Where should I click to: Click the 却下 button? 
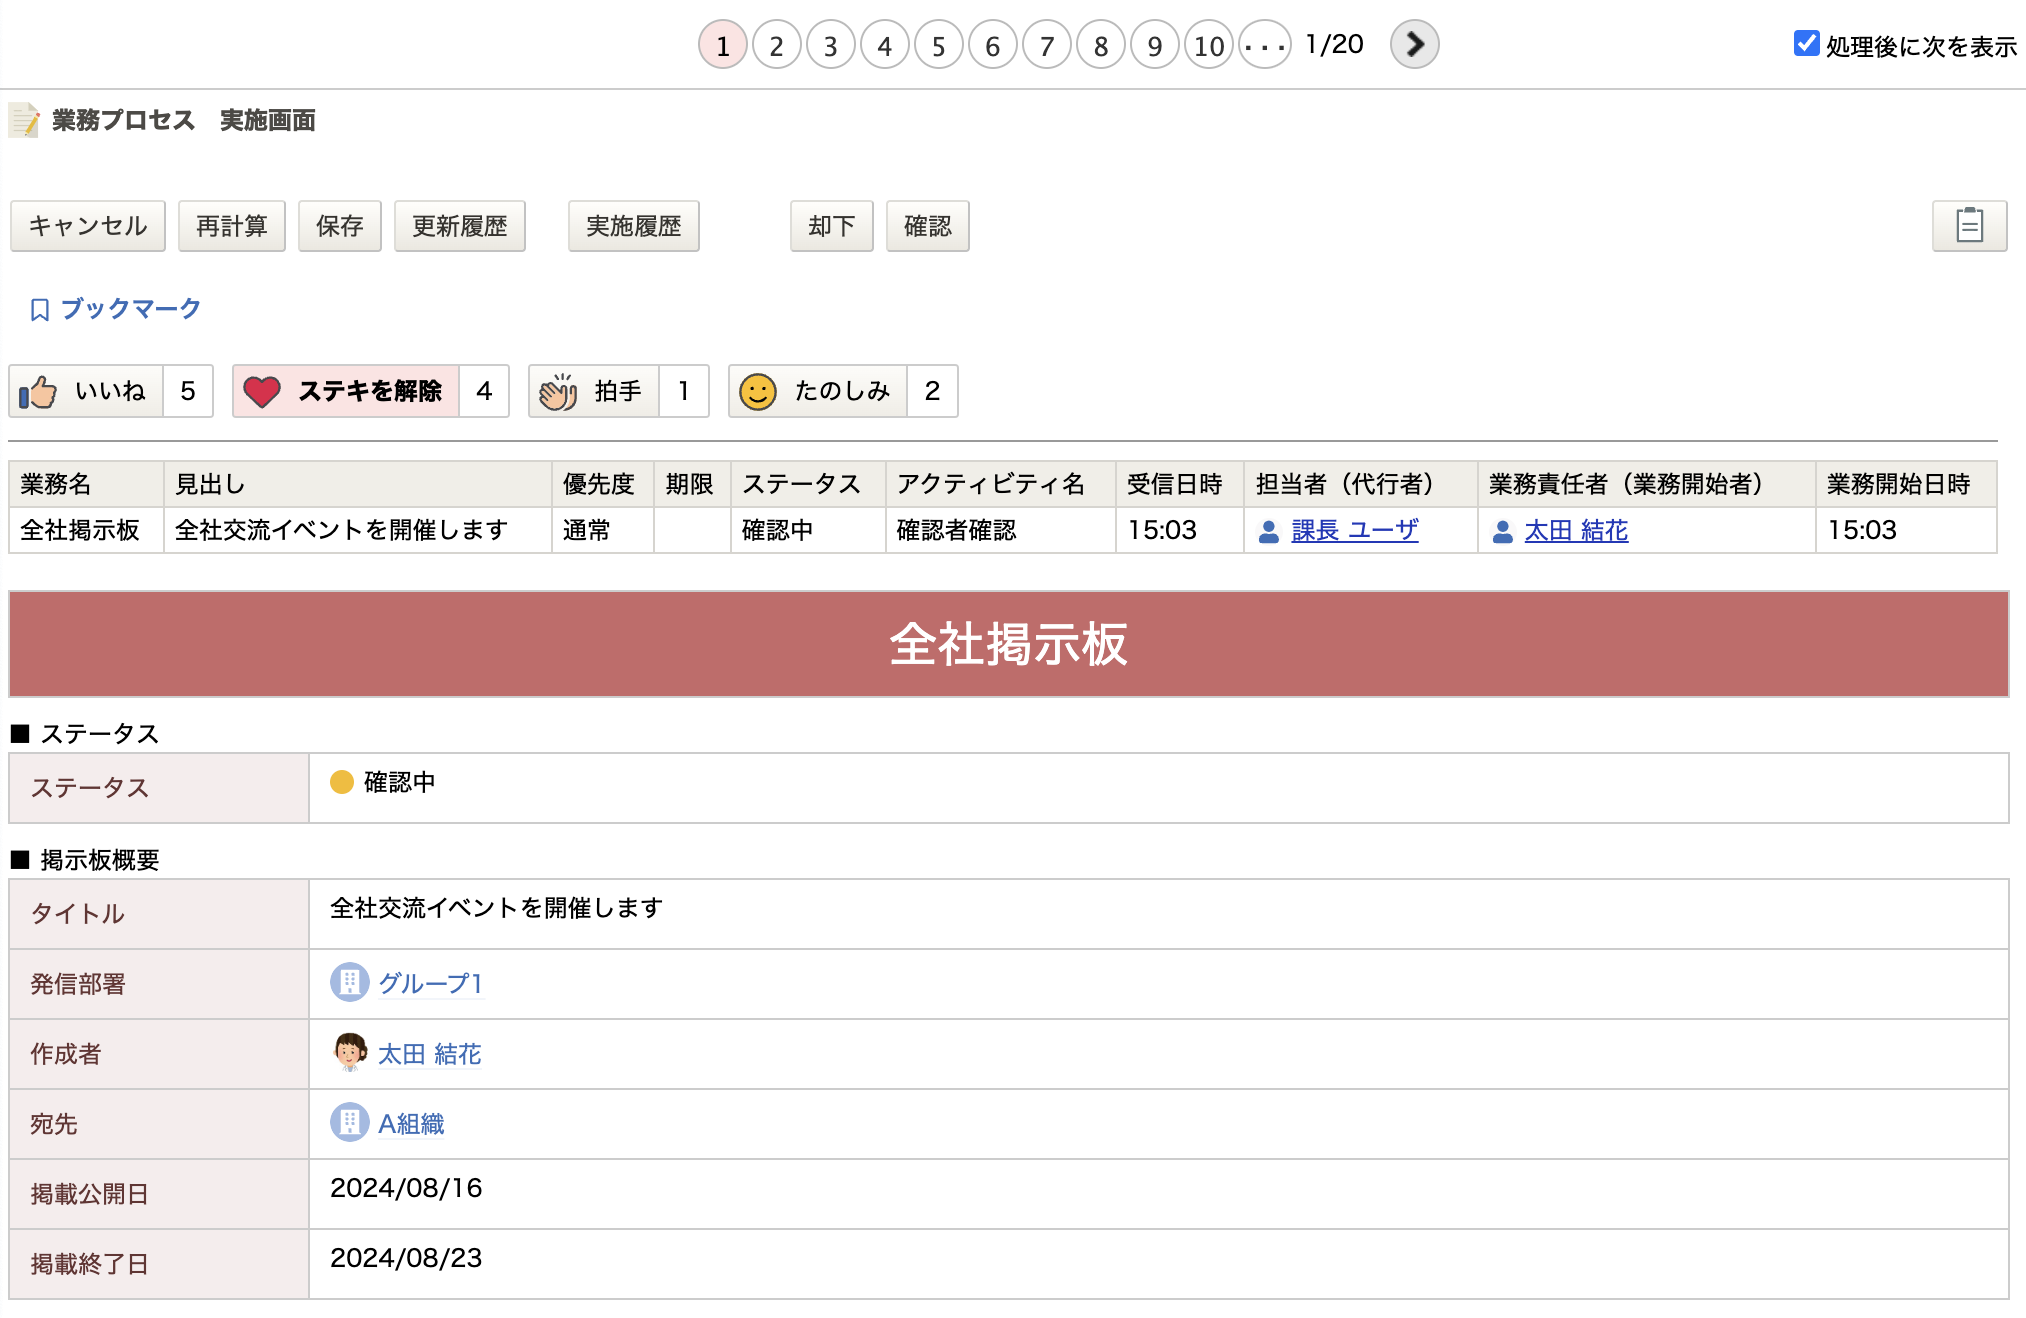(831, 226)
